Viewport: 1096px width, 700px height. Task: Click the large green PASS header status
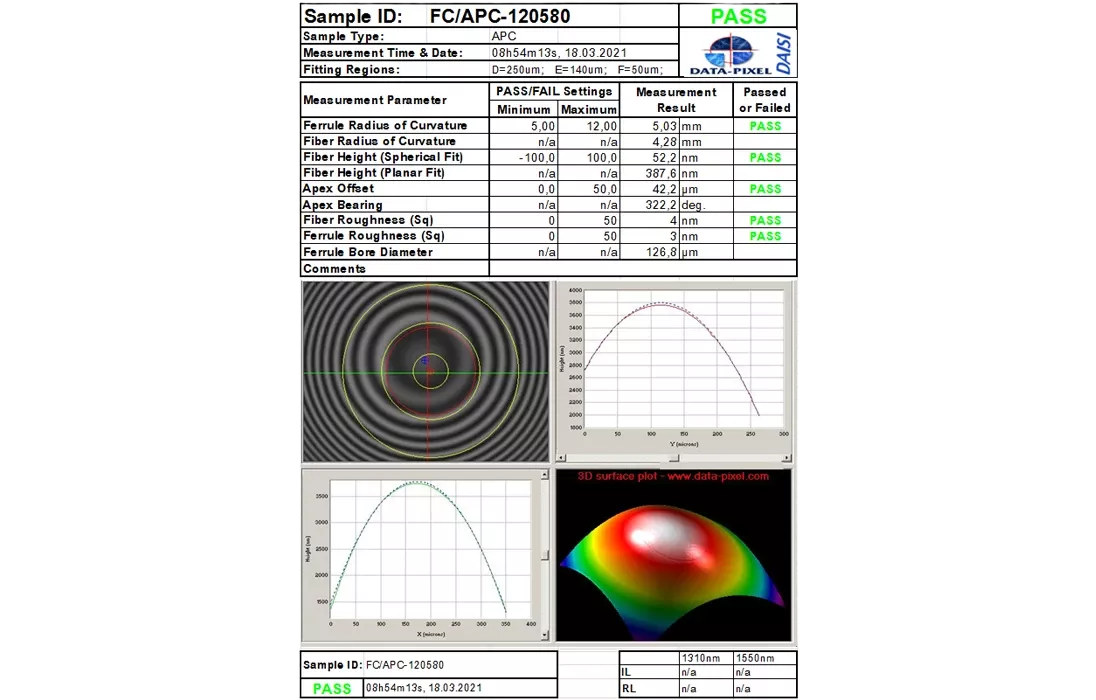738,16
